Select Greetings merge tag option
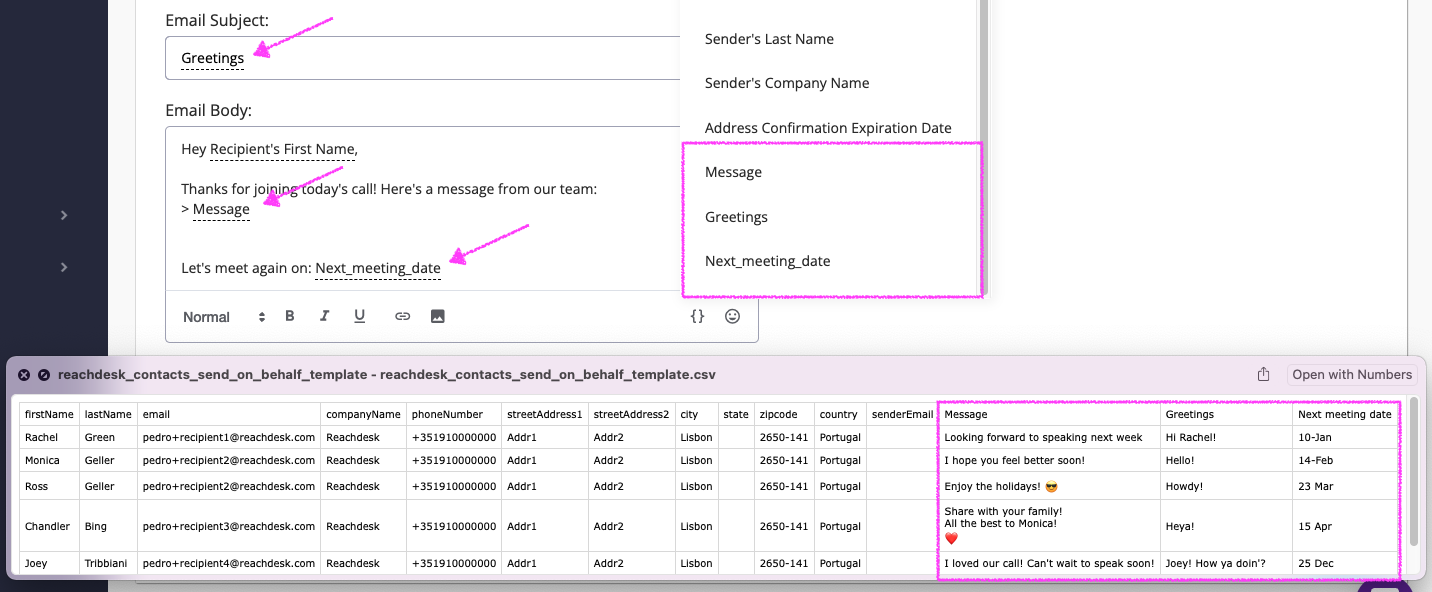This screenshot has width=1432, height=592. pos(736,217)
